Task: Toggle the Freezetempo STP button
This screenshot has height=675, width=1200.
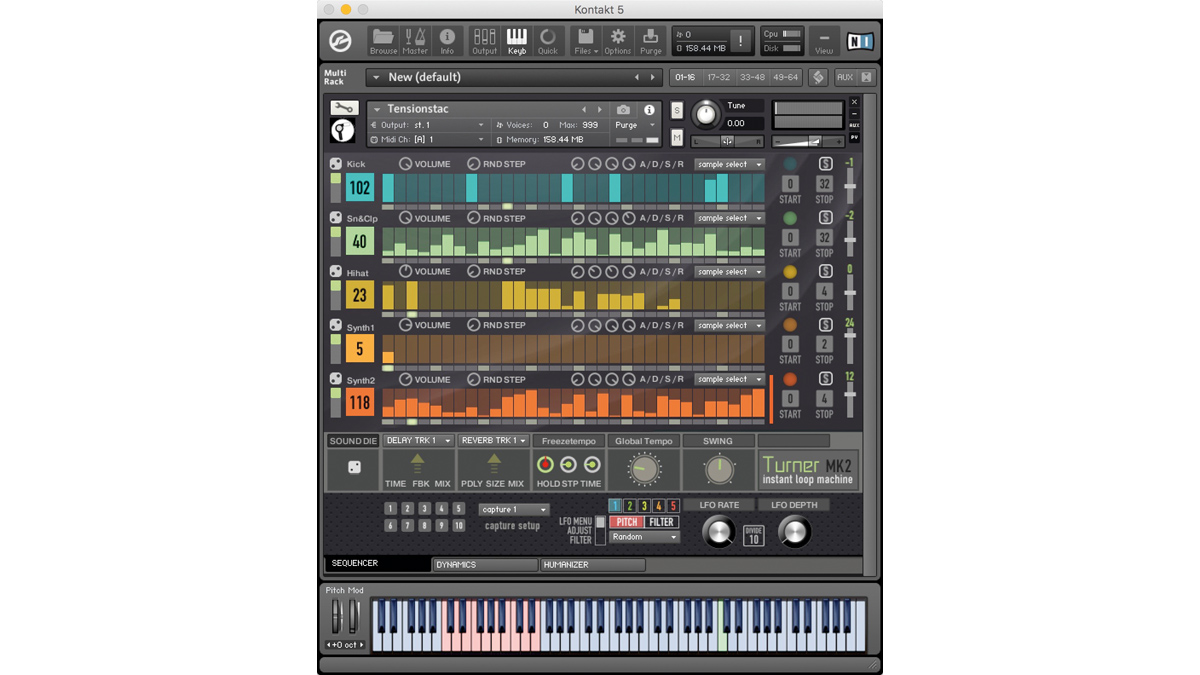Action: 568,465
